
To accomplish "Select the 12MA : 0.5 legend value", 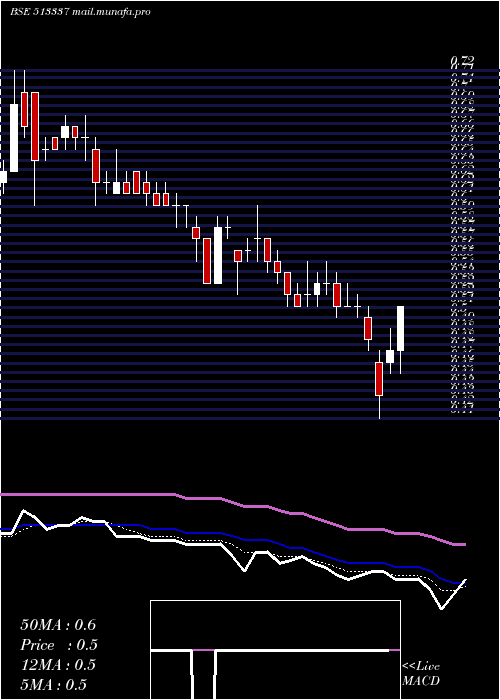I will coord(58,665).
